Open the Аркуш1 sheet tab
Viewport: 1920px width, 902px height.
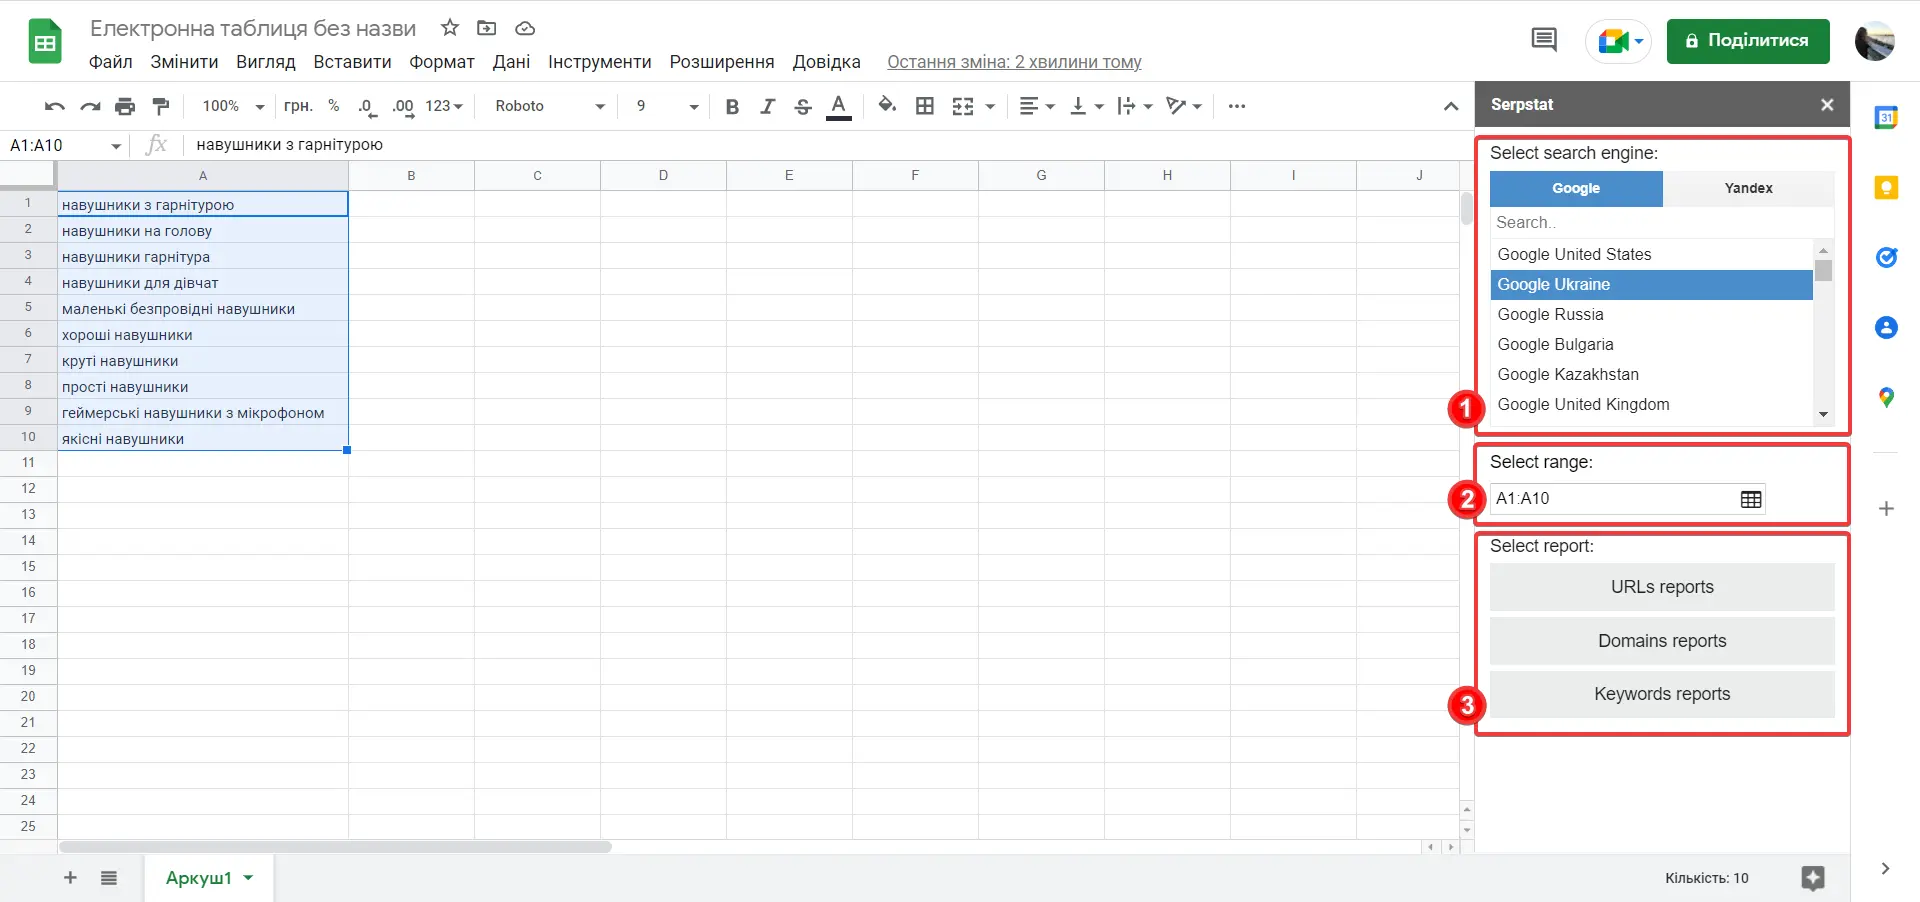pyautogui.click(x=209, y=878)
